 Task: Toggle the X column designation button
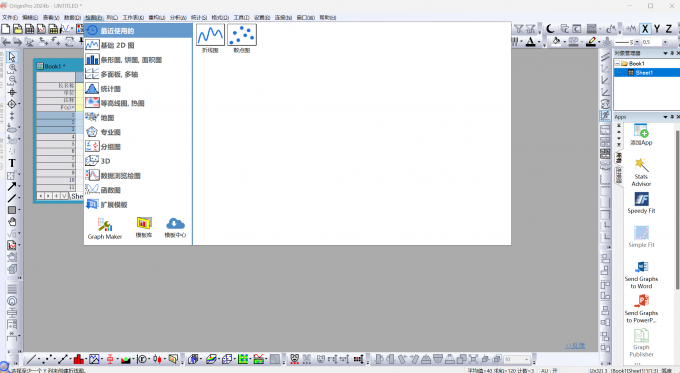click(x=645, y=29)
